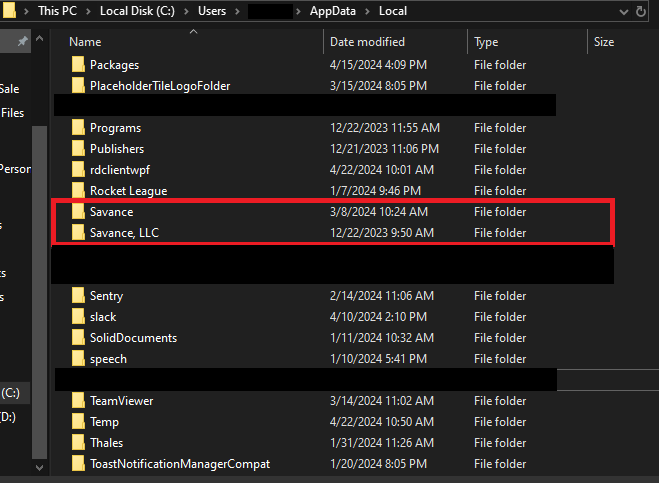Expand chevron before AppData in breadcrumb
Screen dimensions: 659x483
pyautogui.click(x=298, y=11)
